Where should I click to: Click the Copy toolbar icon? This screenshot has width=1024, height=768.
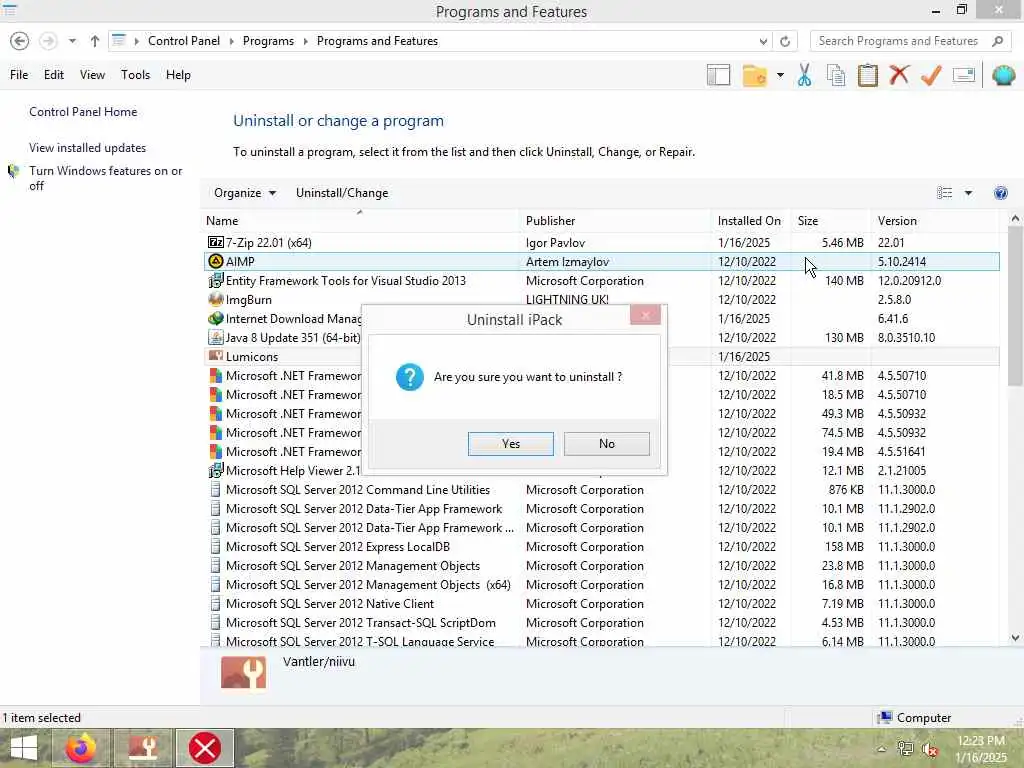(836, 75)
